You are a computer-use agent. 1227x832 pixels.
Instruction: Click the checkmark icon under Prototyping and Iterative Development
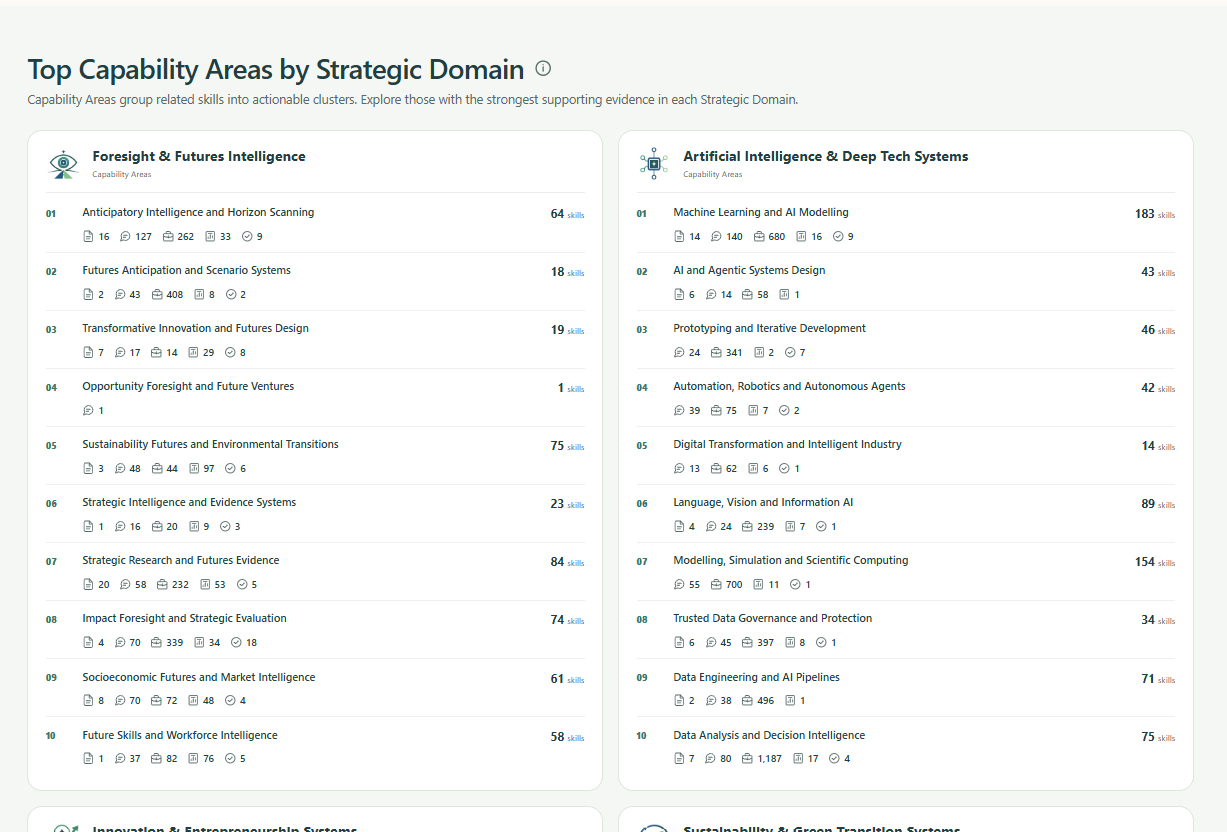790,353
